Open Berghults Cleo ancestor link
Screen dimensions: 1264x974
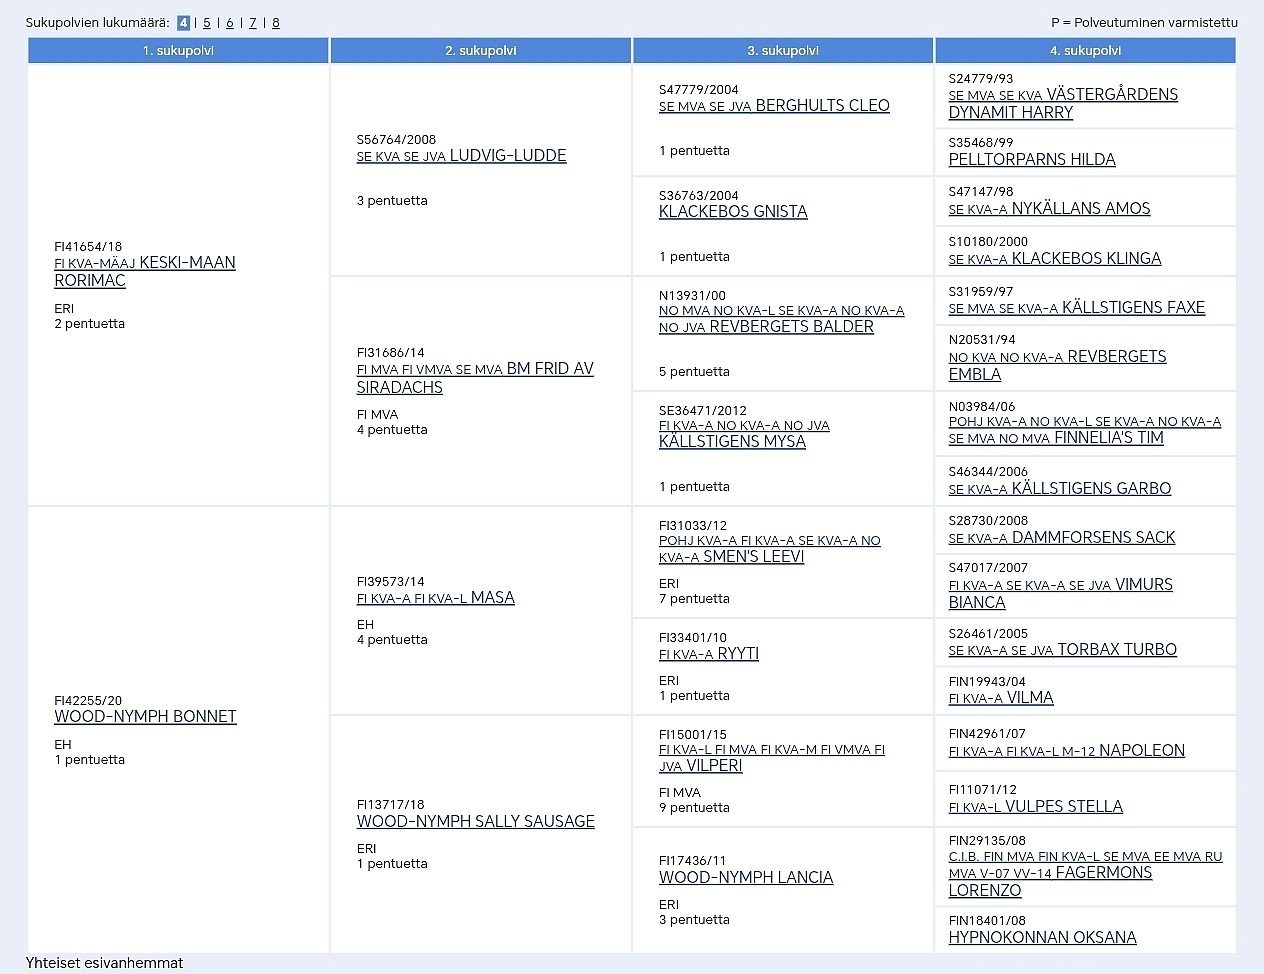tap(773, 106)
